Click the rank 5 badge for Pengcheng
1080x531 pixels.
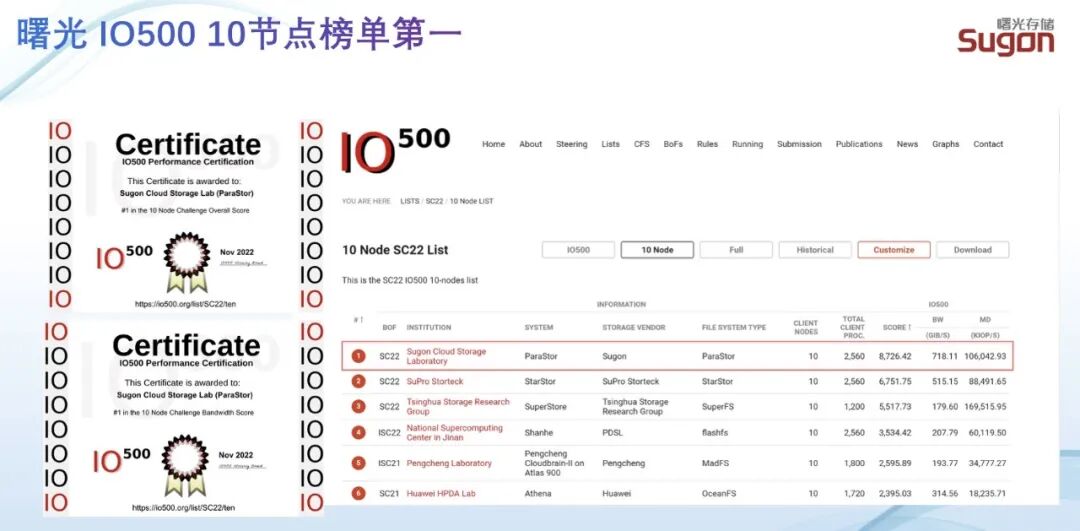coord(358,463)
